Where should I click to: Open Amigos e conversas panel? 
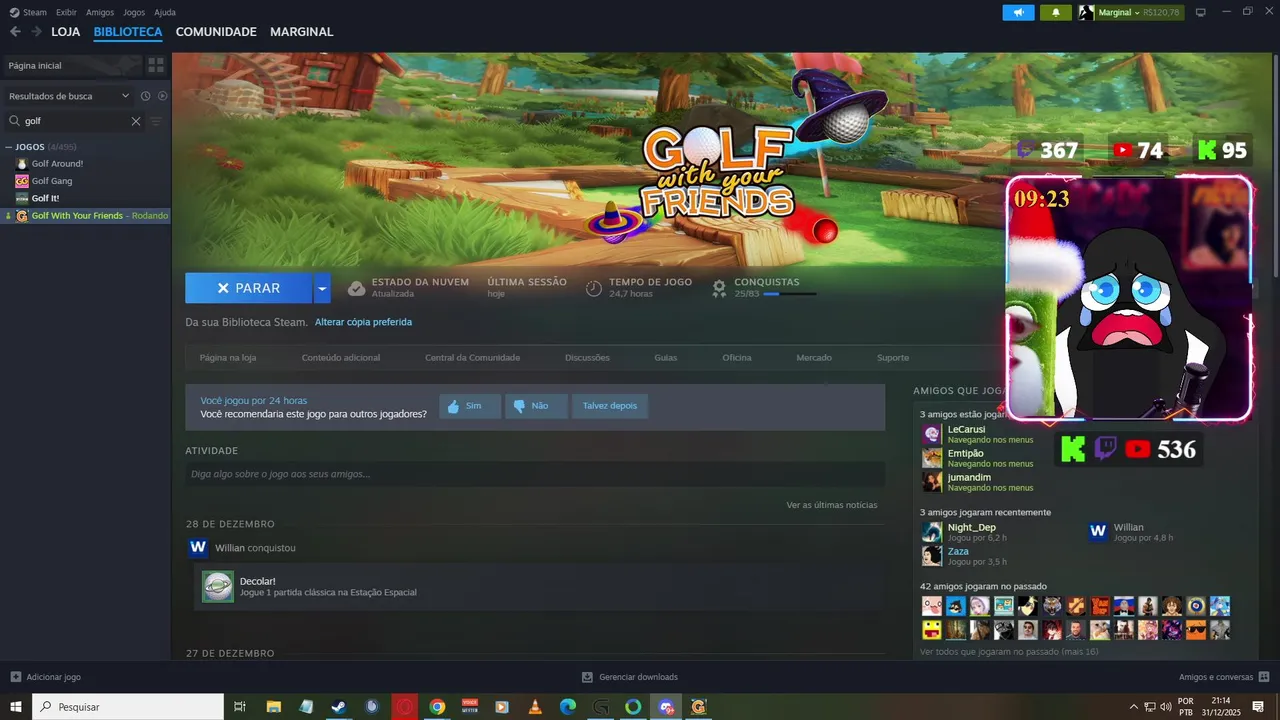point(1223,677)
